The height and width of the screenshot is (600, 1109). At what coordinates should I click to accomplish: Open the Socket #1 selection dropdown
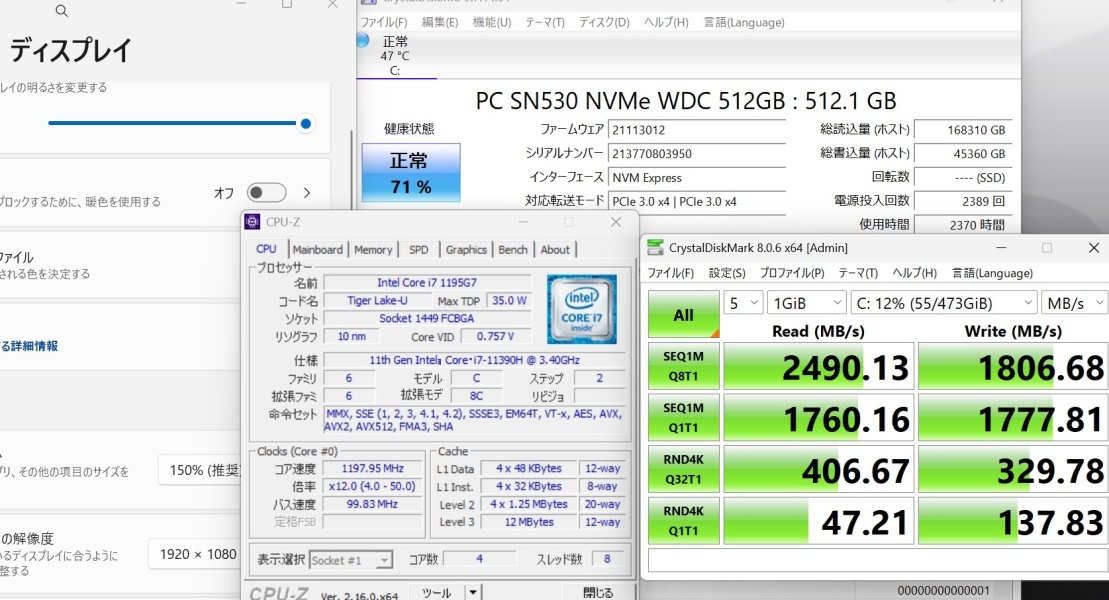tap(351, 560)
